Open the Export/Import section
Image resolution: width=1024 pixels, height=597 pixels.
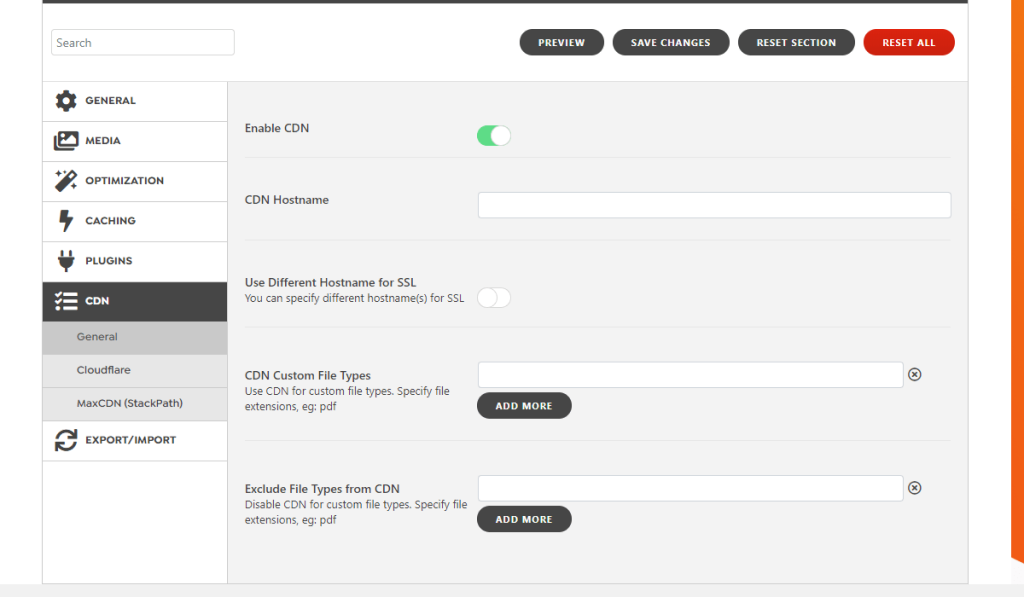(135, 441)
